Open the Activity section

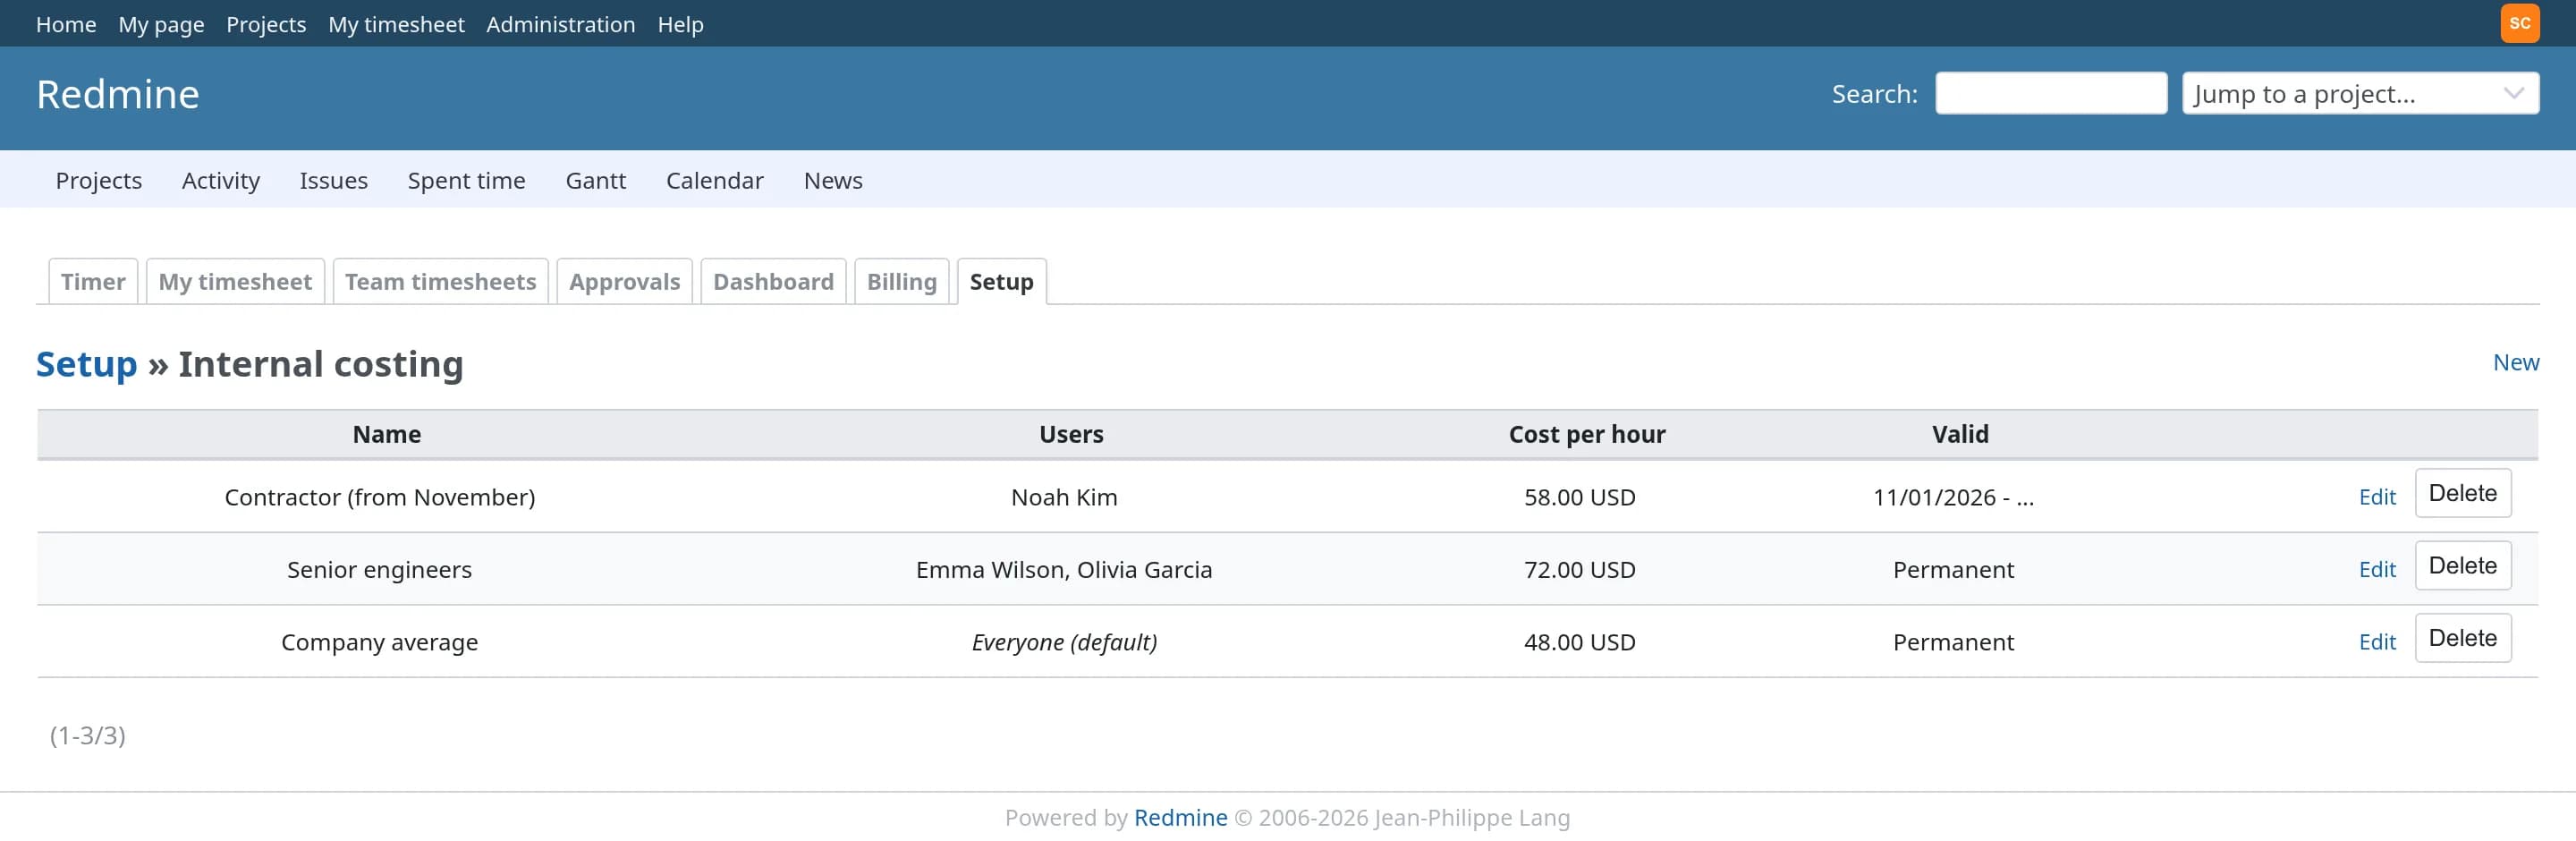(x=221, y=180)
